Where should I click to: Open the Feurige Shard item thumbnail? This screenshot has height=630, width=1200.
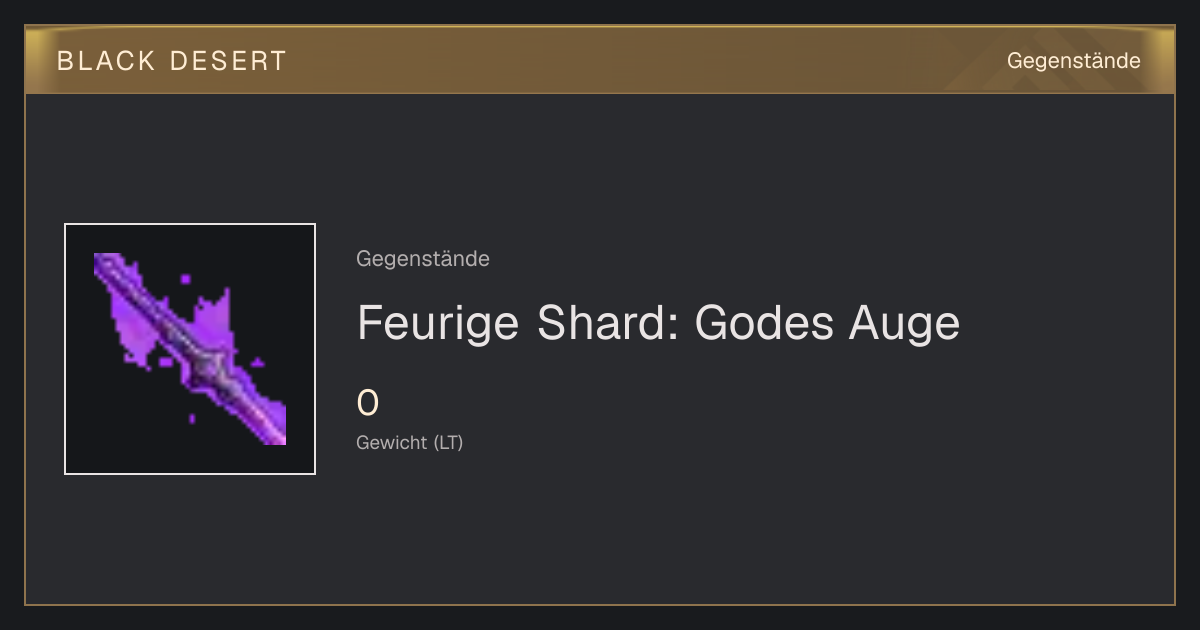point(190,349)
